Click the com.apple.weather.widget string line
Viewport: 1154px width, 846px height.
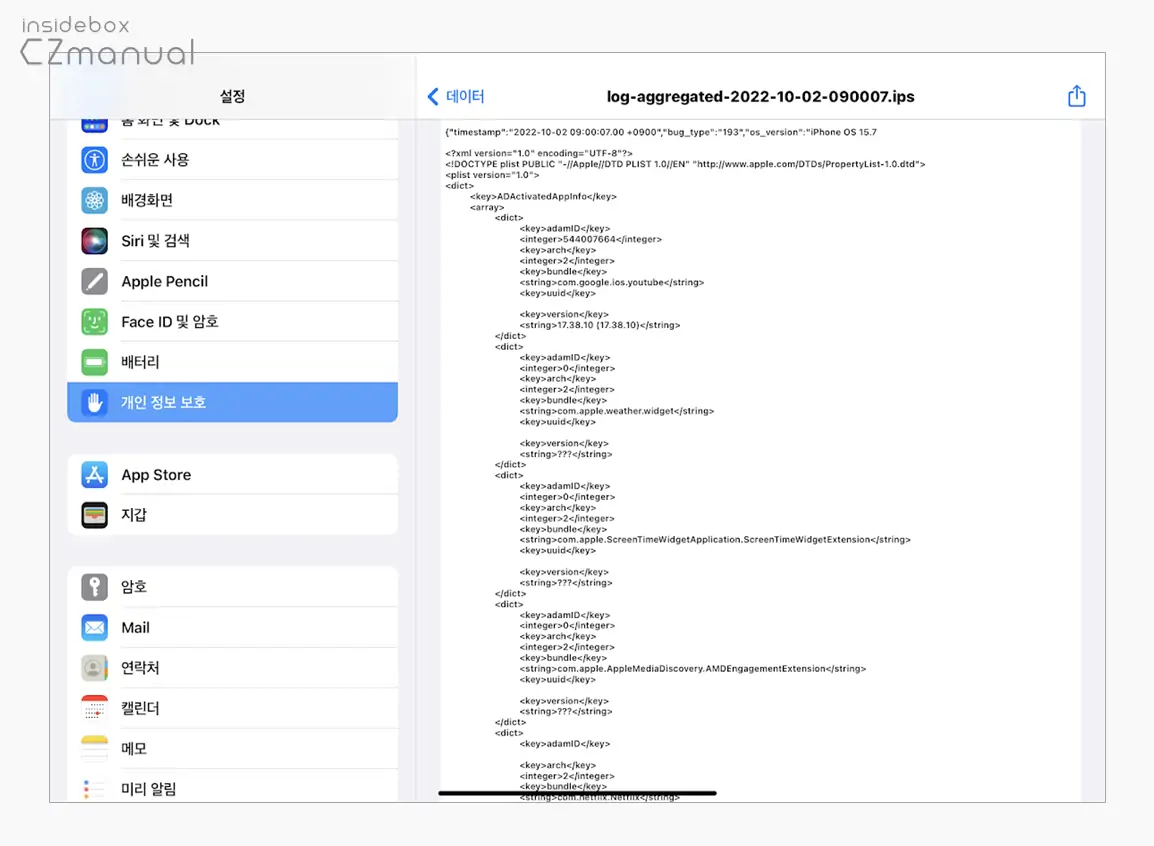click(617, 411)
